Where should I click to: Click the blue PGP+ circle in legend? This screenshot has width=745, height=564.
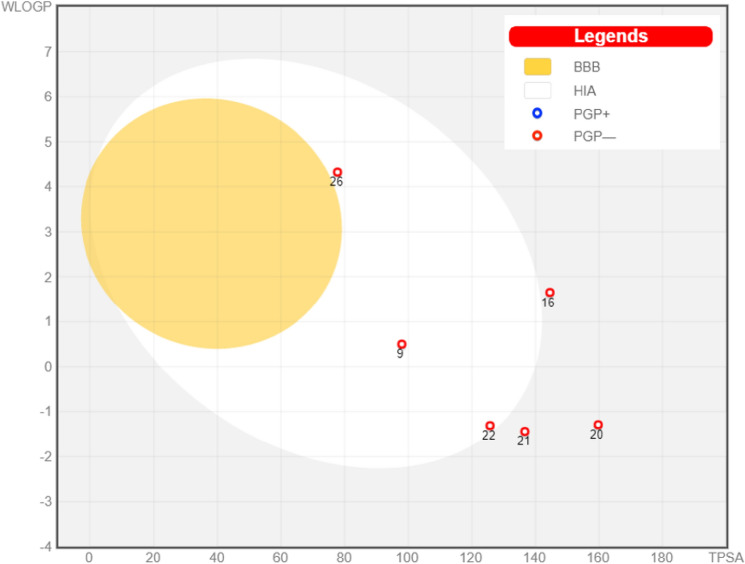(537, 113)
